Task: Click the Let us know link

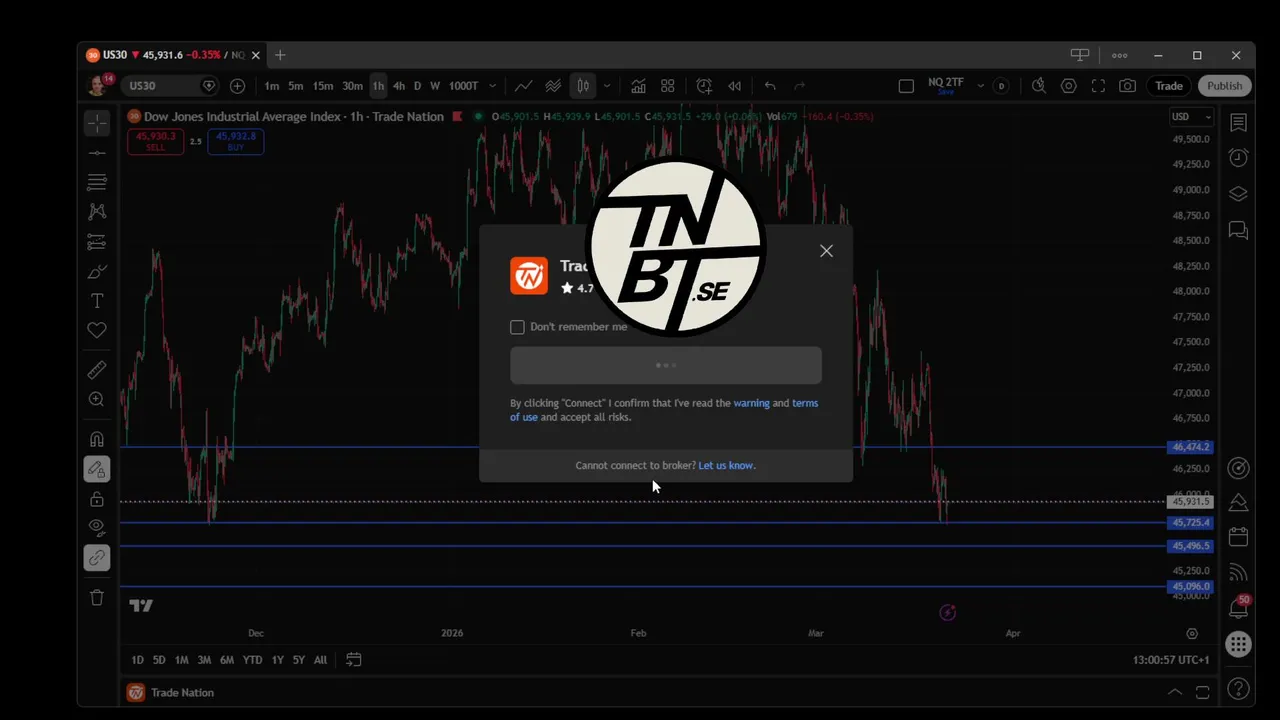Action: [x=726, y=465]
